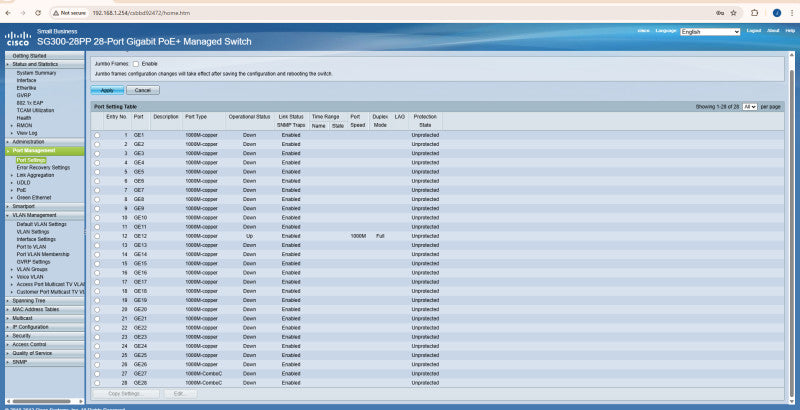Select the radio button for port GE24
The image size is (800, 410).
point(97,346)
